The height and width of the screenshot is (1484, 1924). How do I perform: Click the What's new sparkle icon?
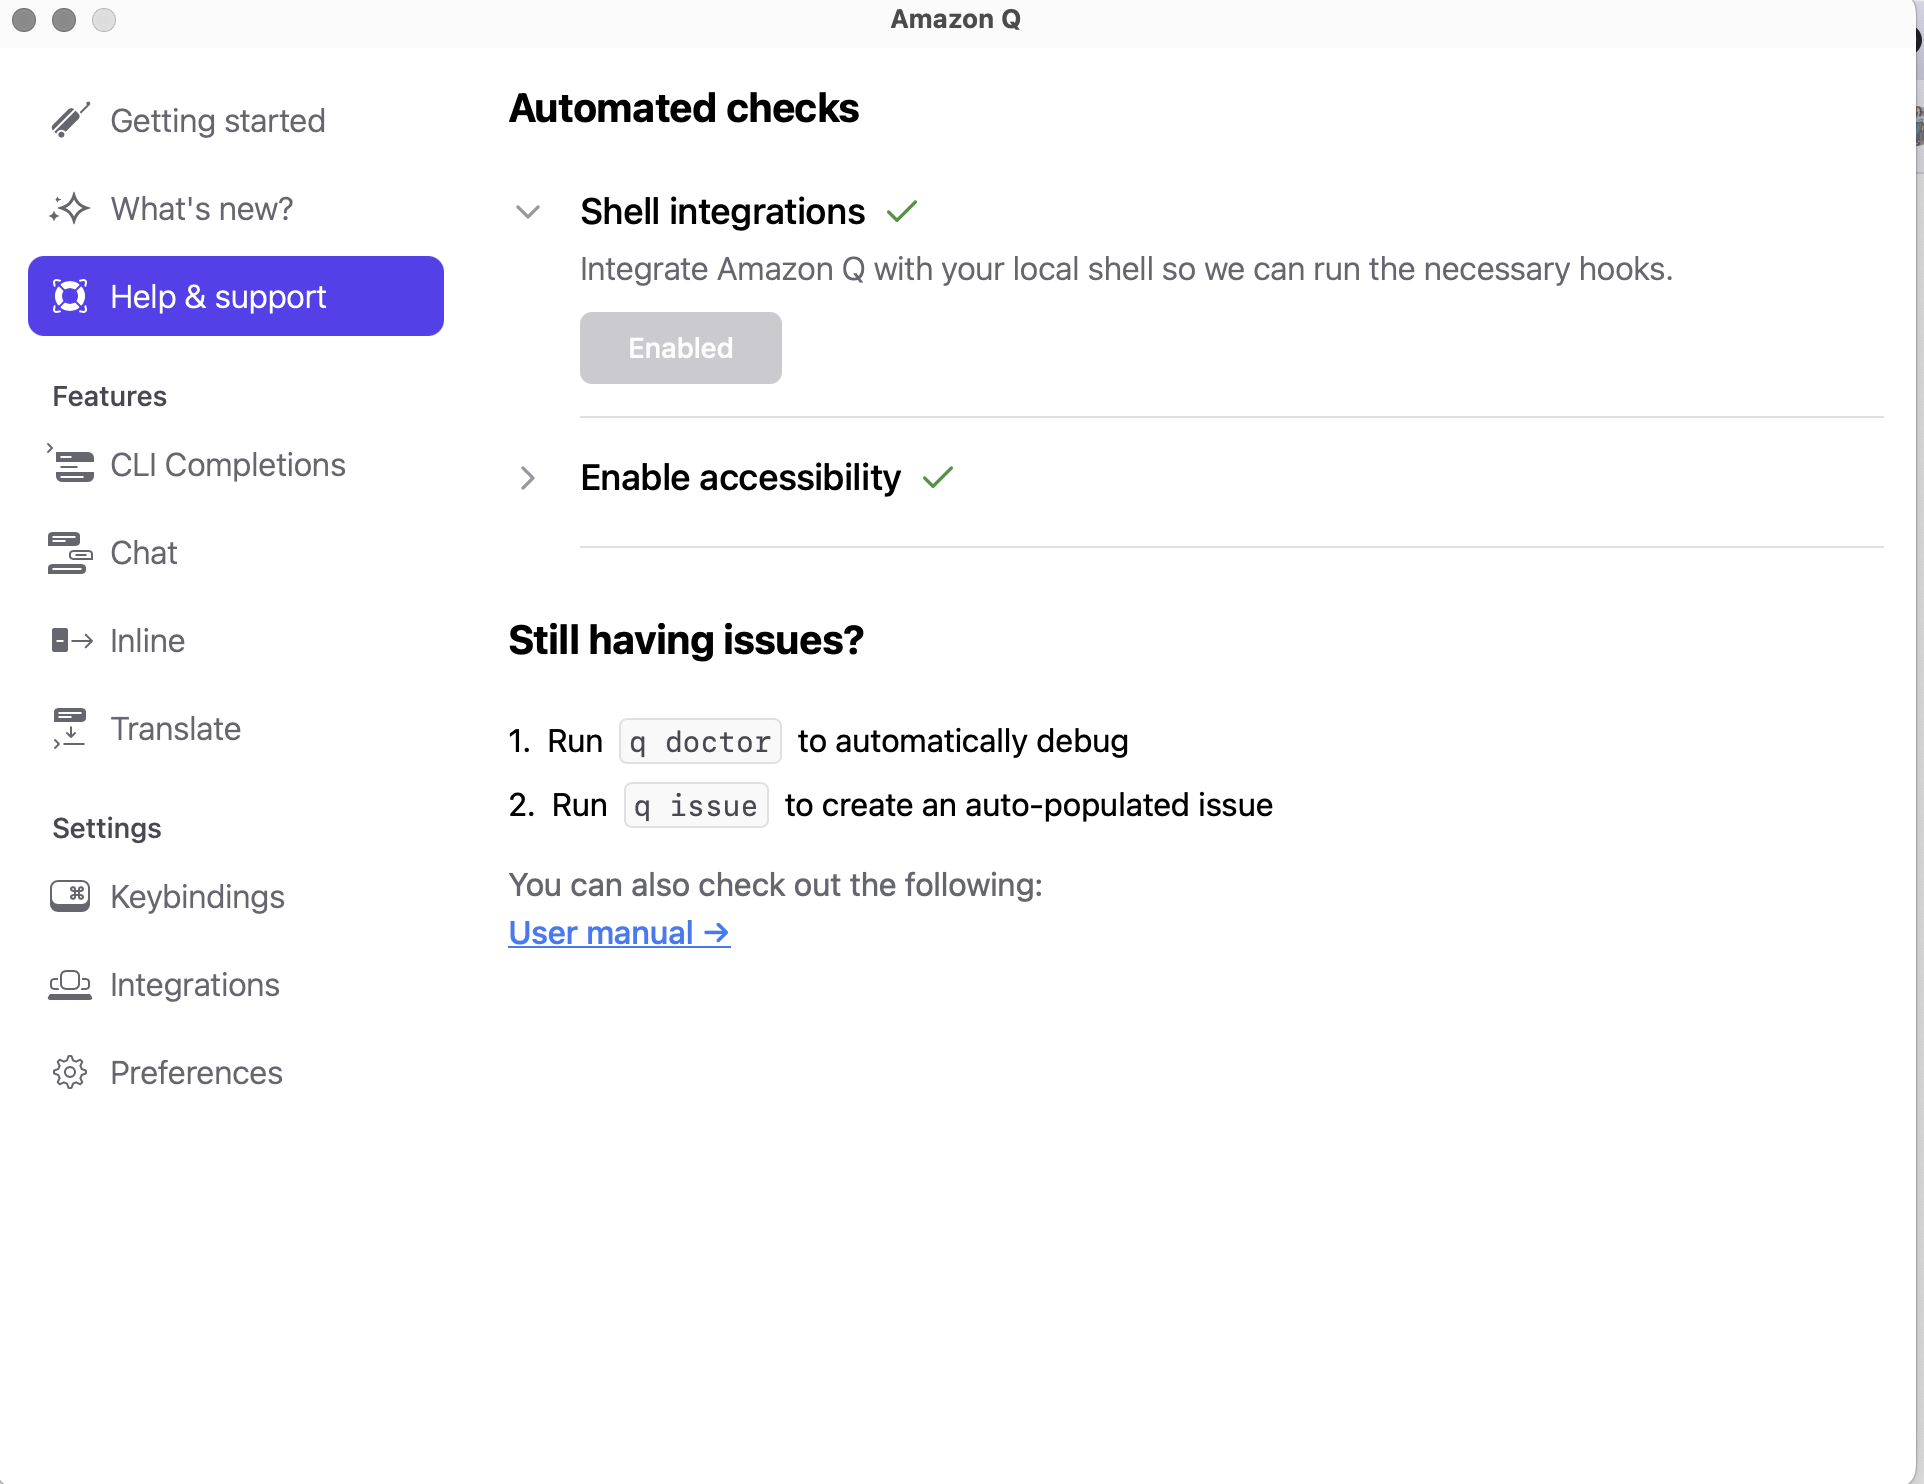70,209
